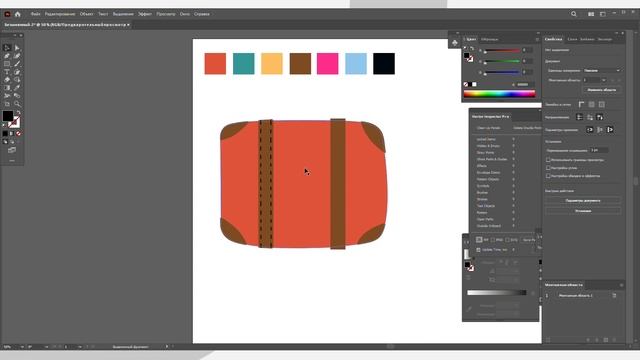Image resolution: width=640 pixels, height=360 pixels.
Task: Check the All checkbox in Vector Inspector
Action: tap(479, 240)
